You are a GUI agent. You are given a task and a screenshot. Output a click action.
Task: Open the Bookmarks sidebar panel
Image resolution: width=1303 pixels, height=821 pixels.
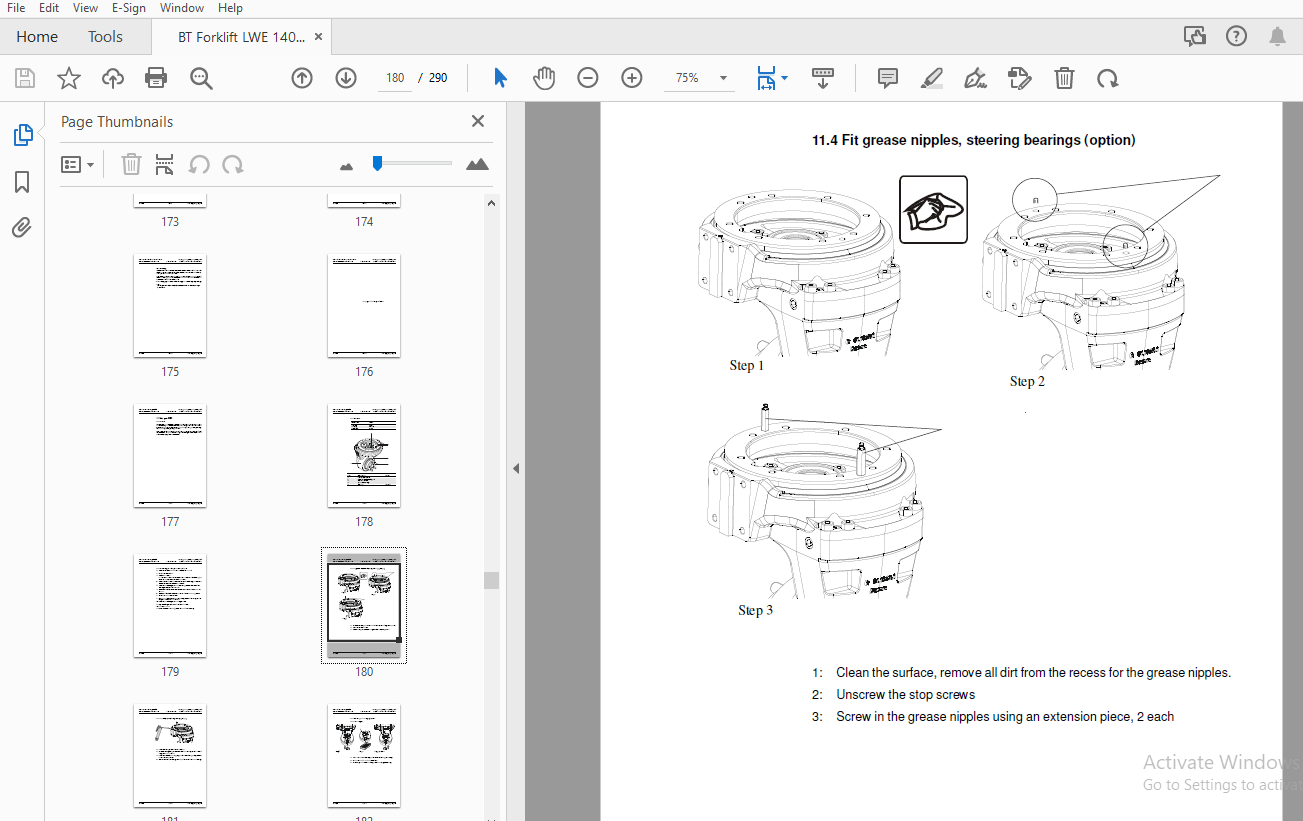tap(22, 182)
